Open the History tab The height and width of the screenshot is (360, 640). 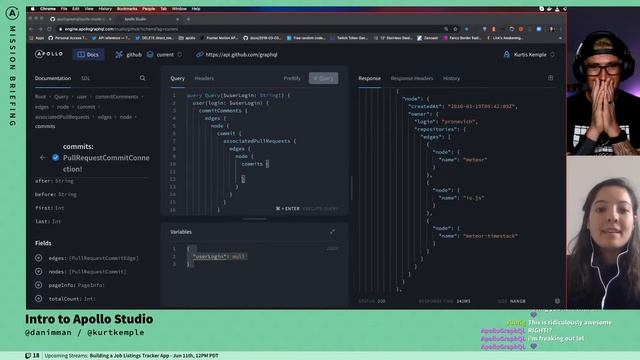(x=451, y=78)
